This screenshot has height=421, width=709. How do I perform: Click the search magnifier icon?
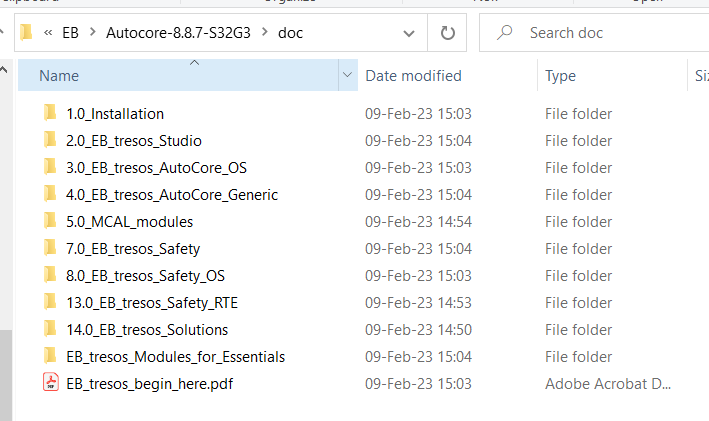tap(506, 33)
